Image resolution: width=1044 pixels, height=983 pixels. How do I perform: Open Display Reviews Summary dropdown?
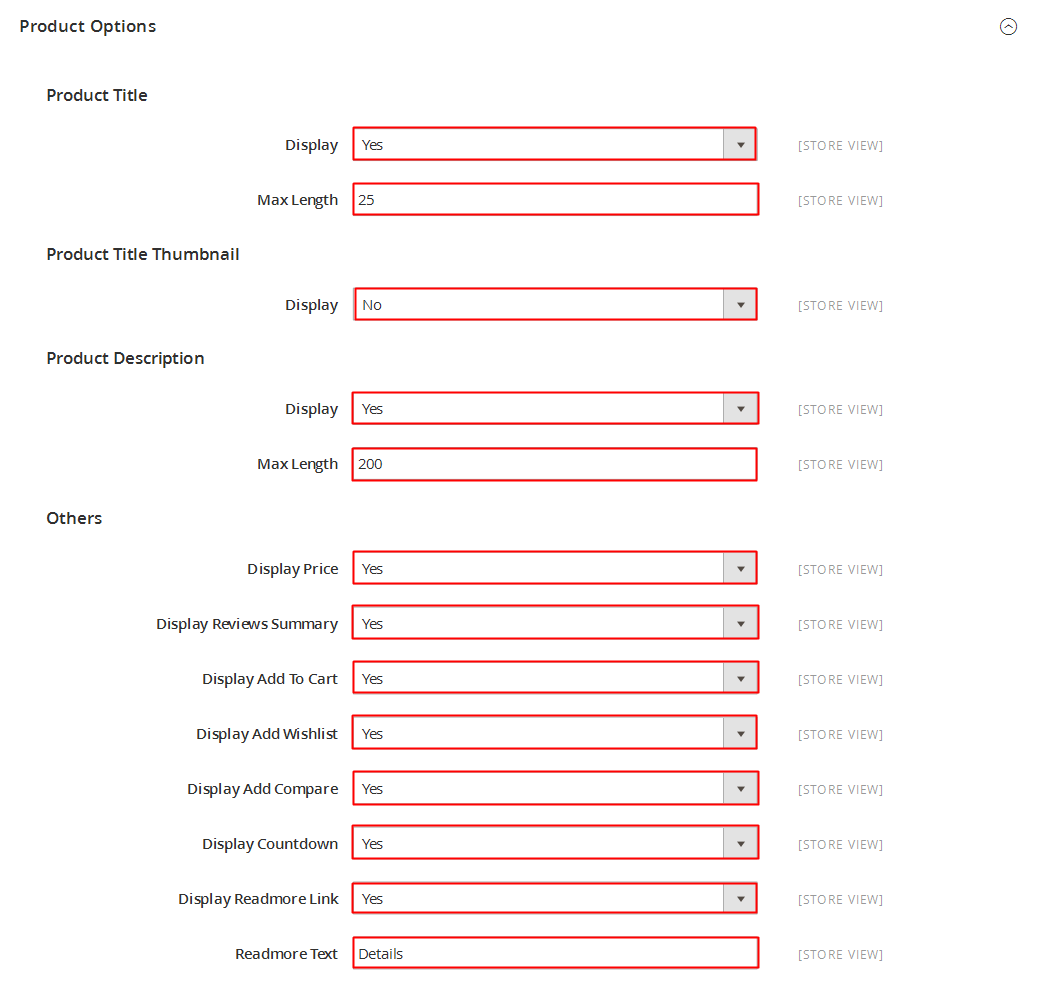click(x=555, y=623)
